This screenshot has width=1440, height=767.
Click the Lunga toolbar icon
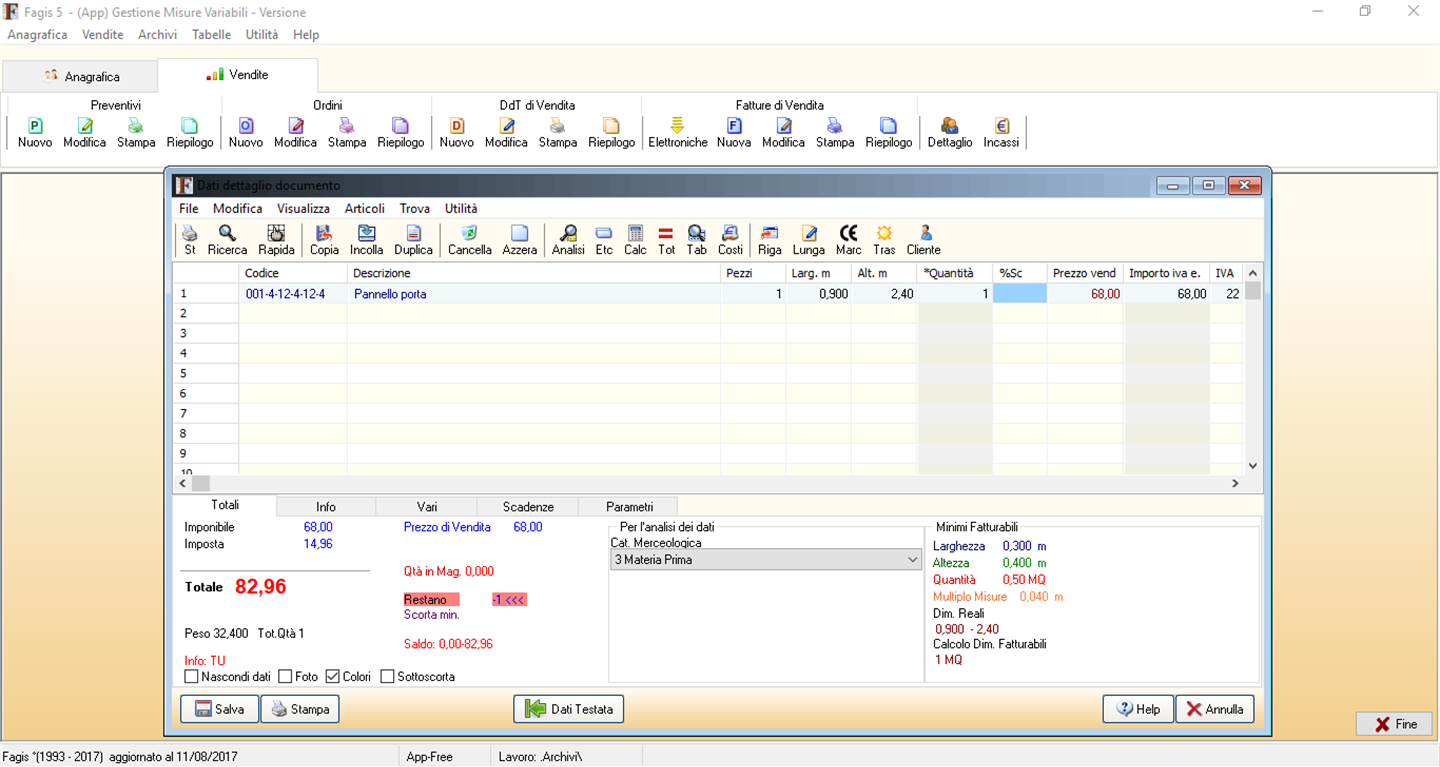click(x=809, y=240)
